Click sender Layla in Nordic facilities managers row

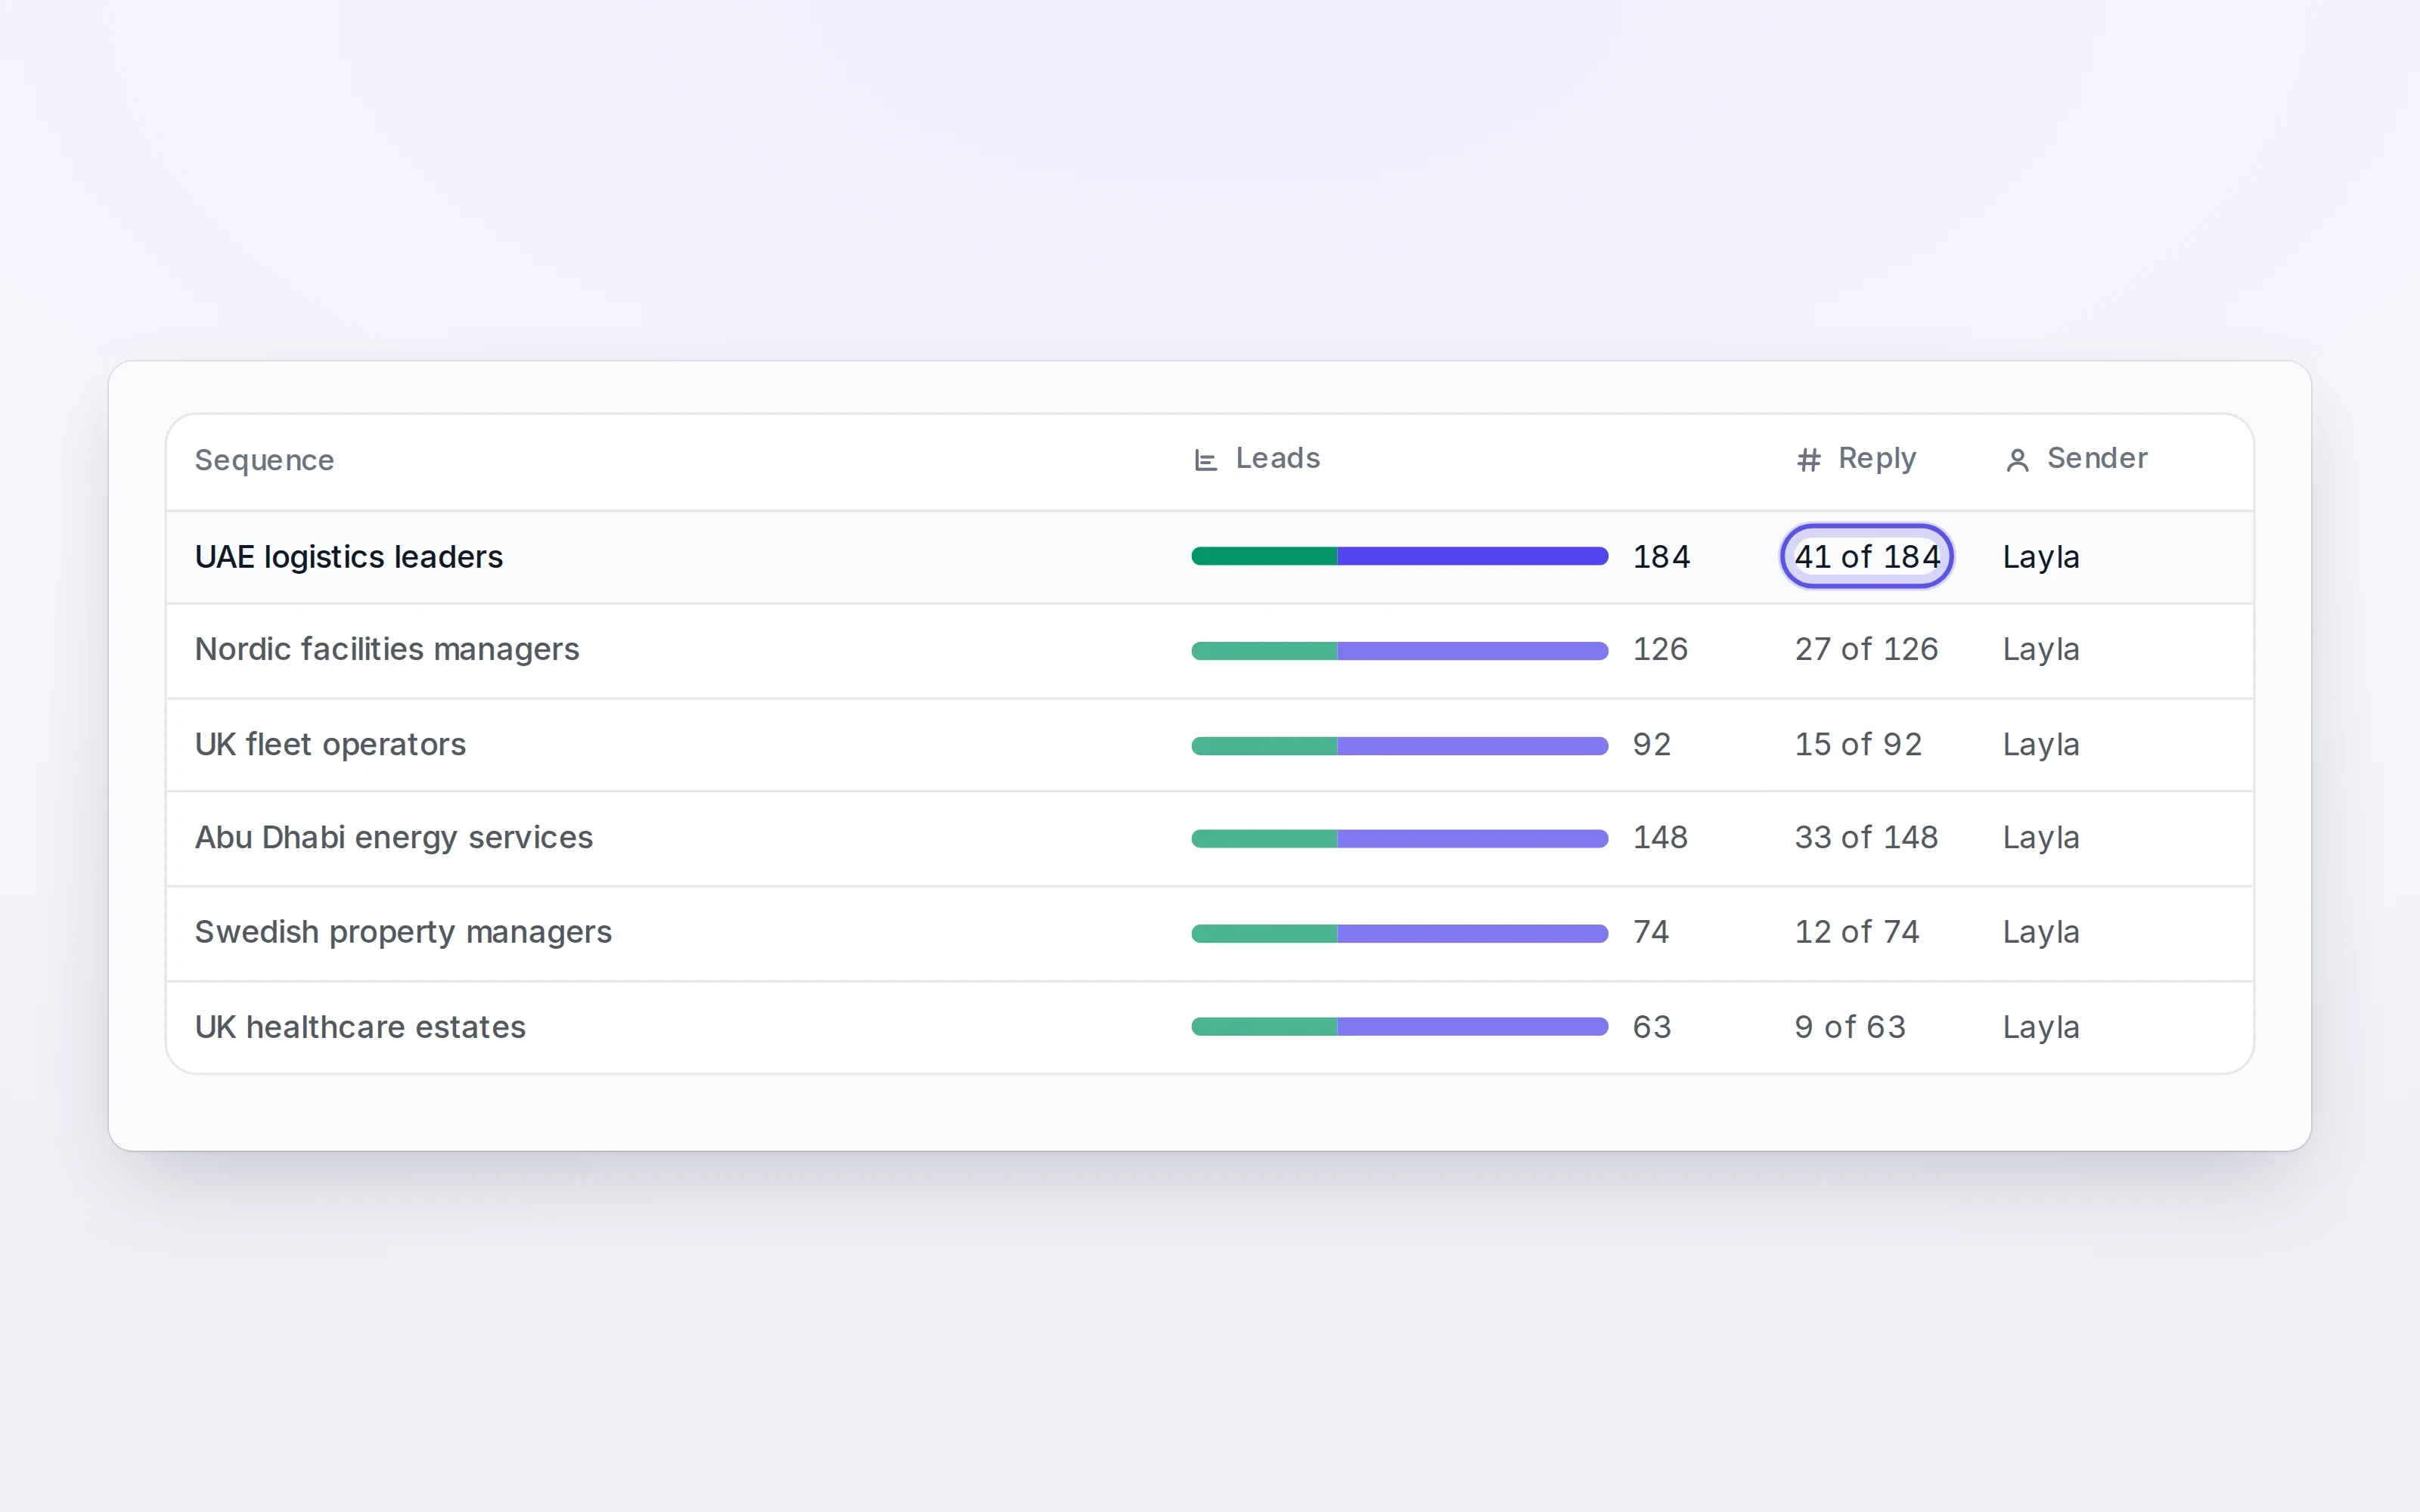(2041, 650)
